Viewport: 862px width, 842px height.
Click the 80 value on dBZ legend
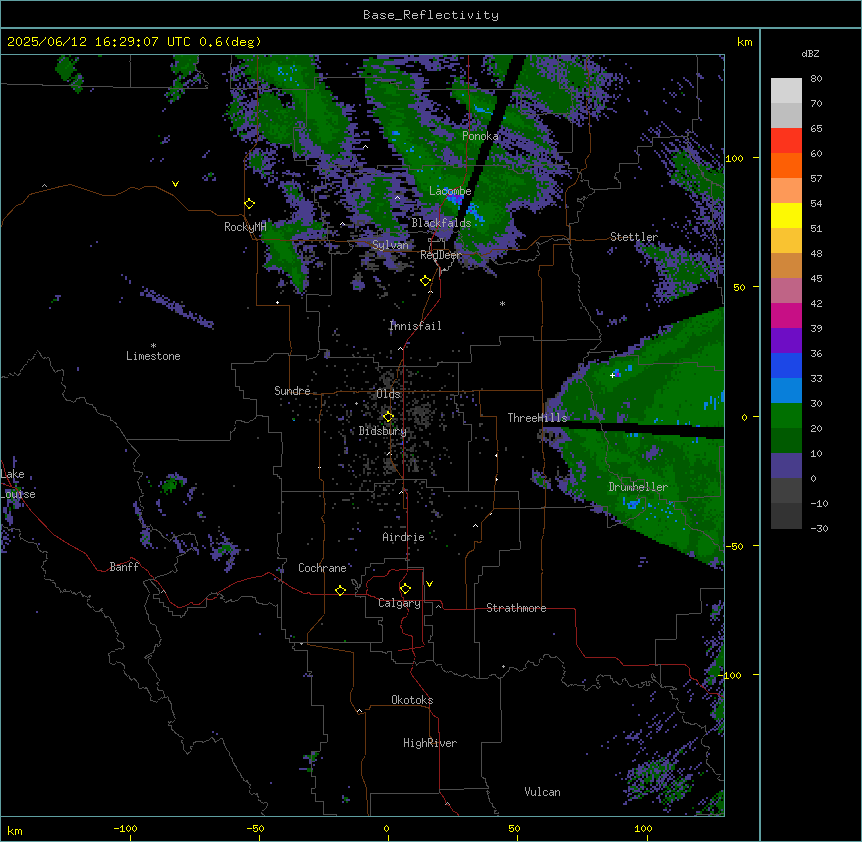816,79
